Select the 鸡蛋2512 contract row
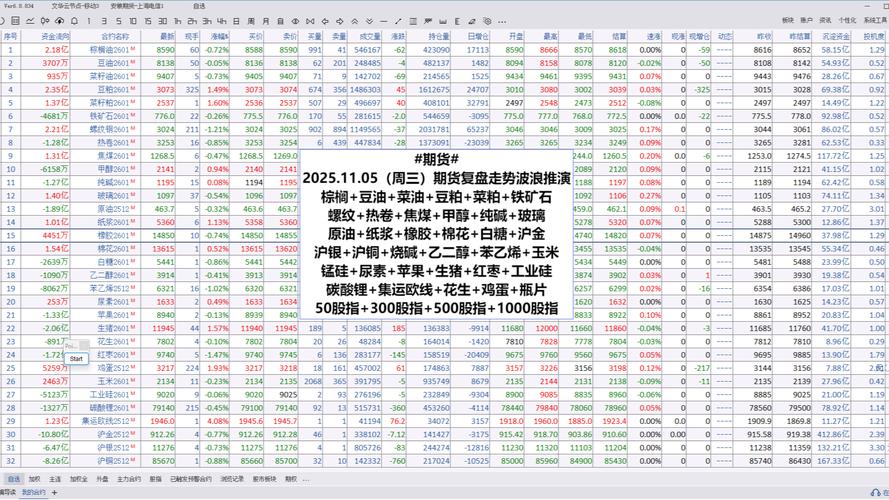Viewport: 889px width, 500px height. [x=444, y=368]
